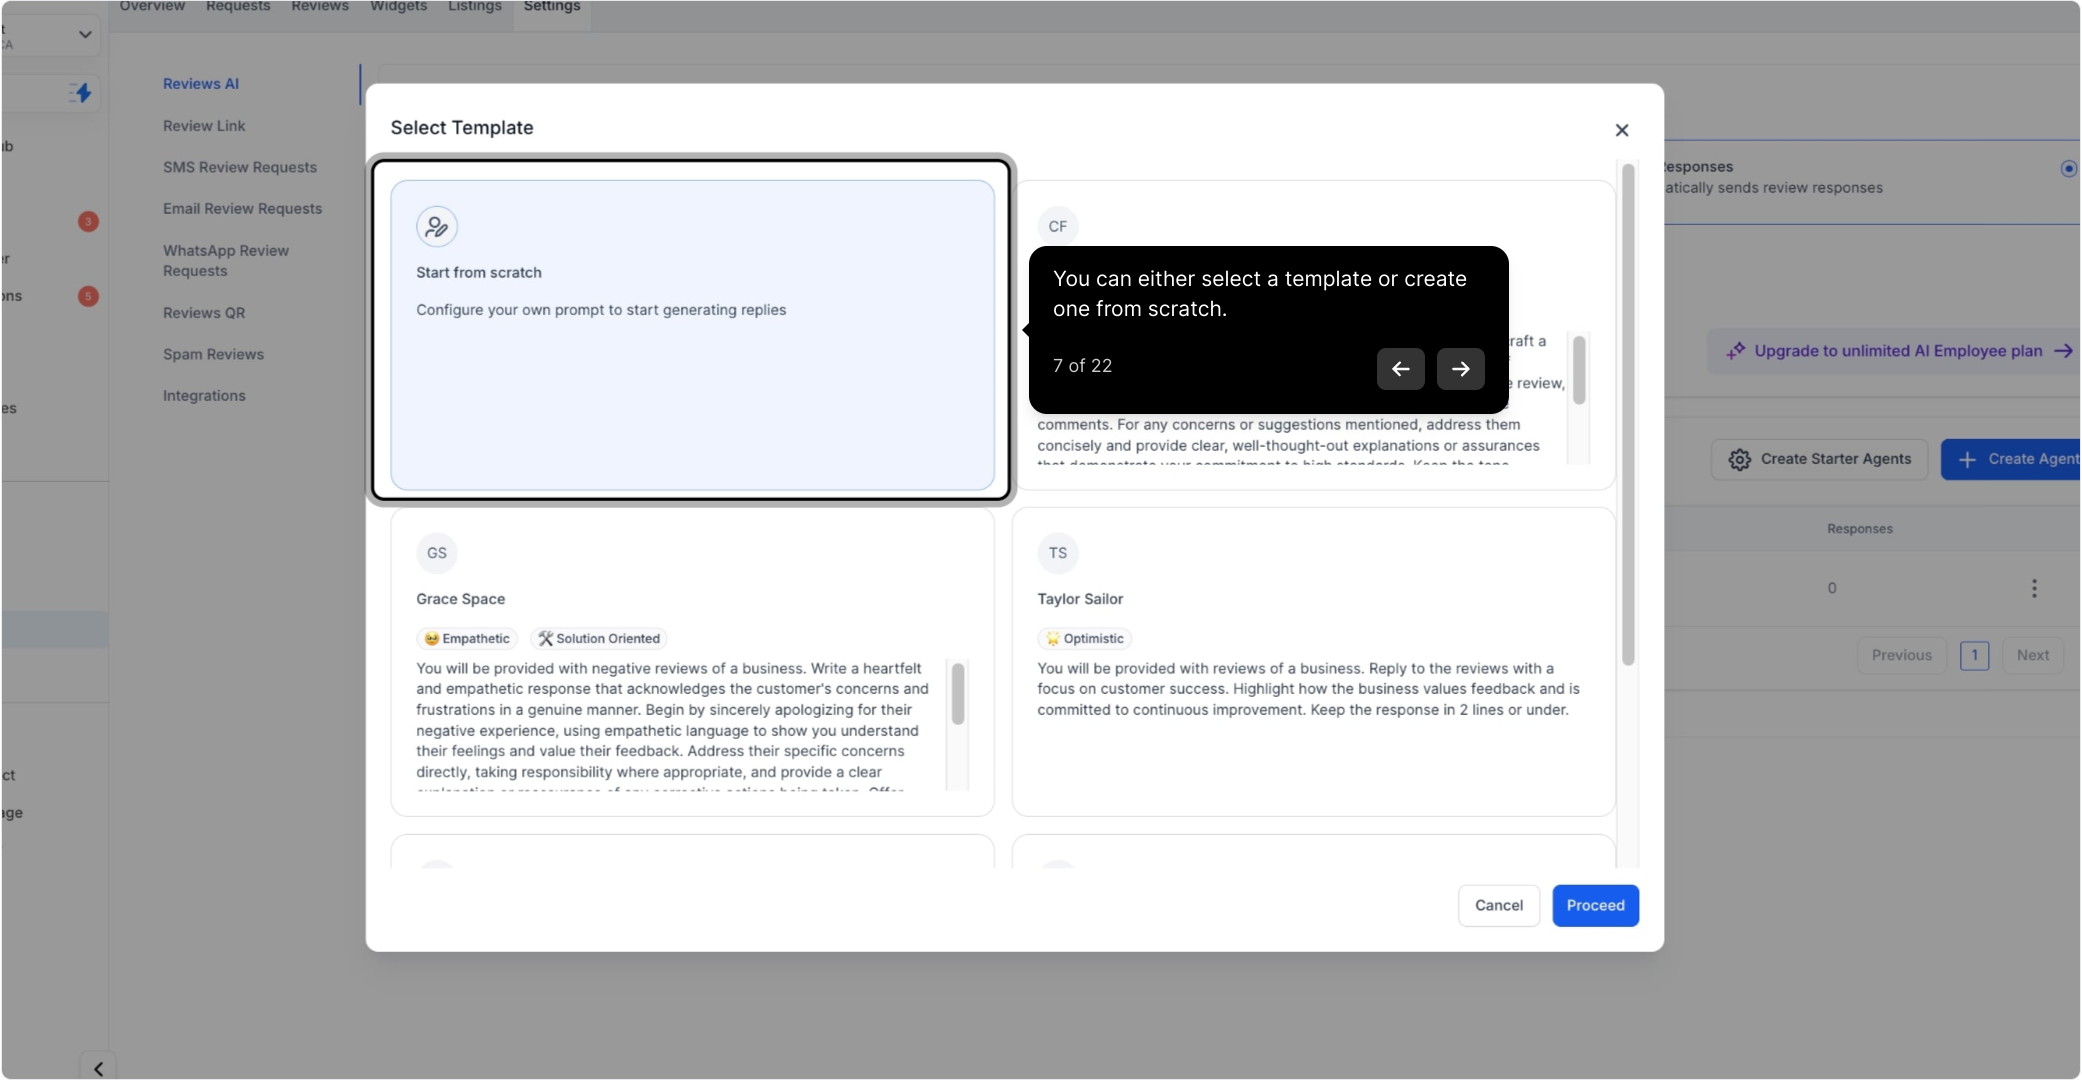Screen dimensions: 2082x1080
Task: Select the Taylor Sailor template
Action: tap(1313, 662)
